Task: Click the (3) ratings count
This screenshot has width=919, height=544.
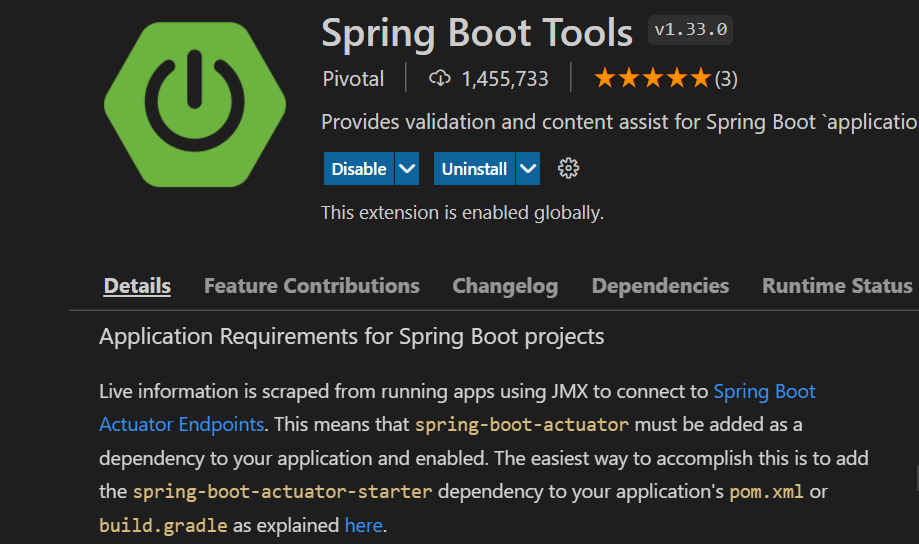Action: coord(726,79)
